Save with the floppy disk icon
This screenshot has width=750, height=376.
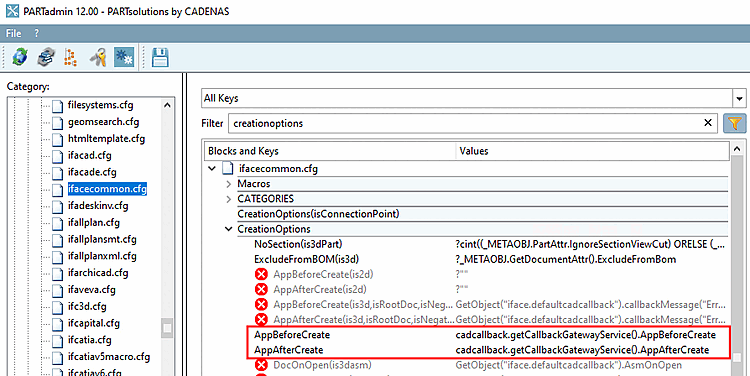[160, 57]
